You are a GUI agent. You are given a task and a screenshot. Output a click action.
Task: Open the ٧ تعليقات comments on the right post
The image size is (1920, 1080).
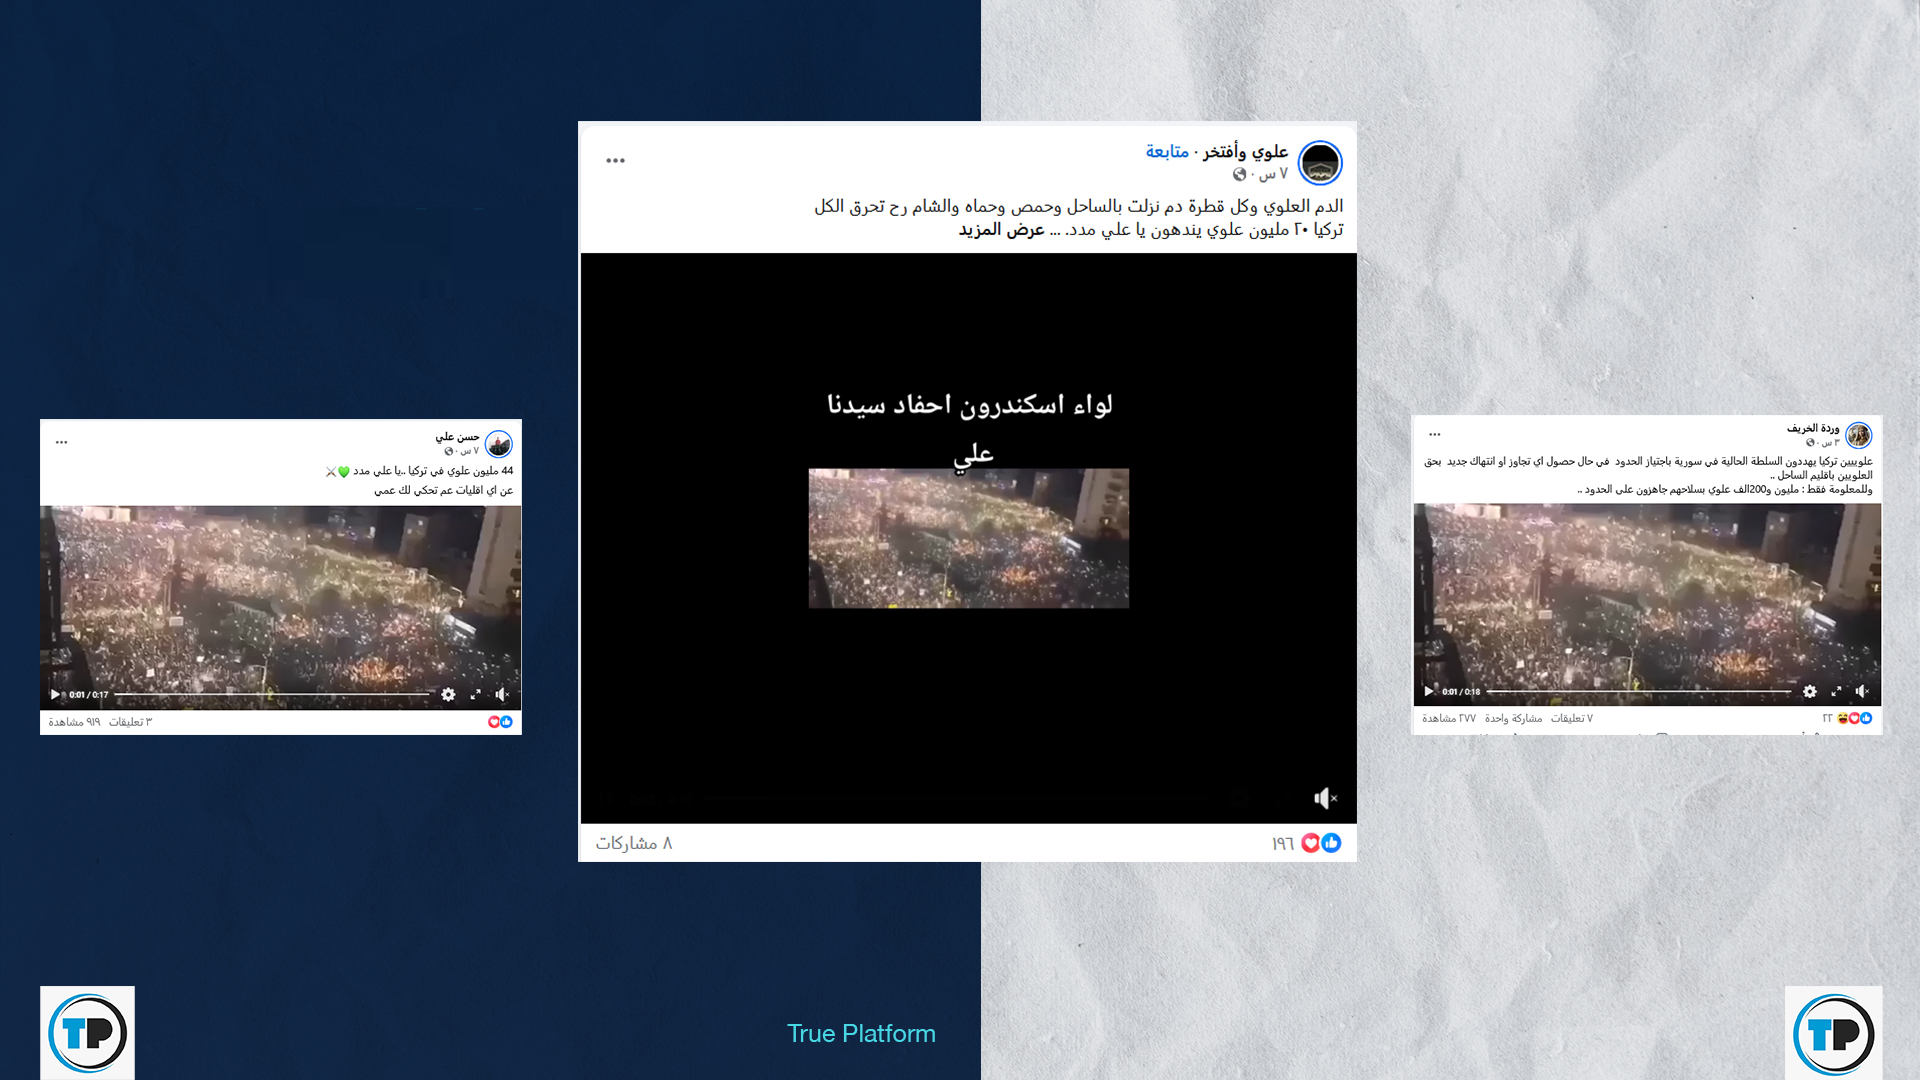pos(1571,718)
